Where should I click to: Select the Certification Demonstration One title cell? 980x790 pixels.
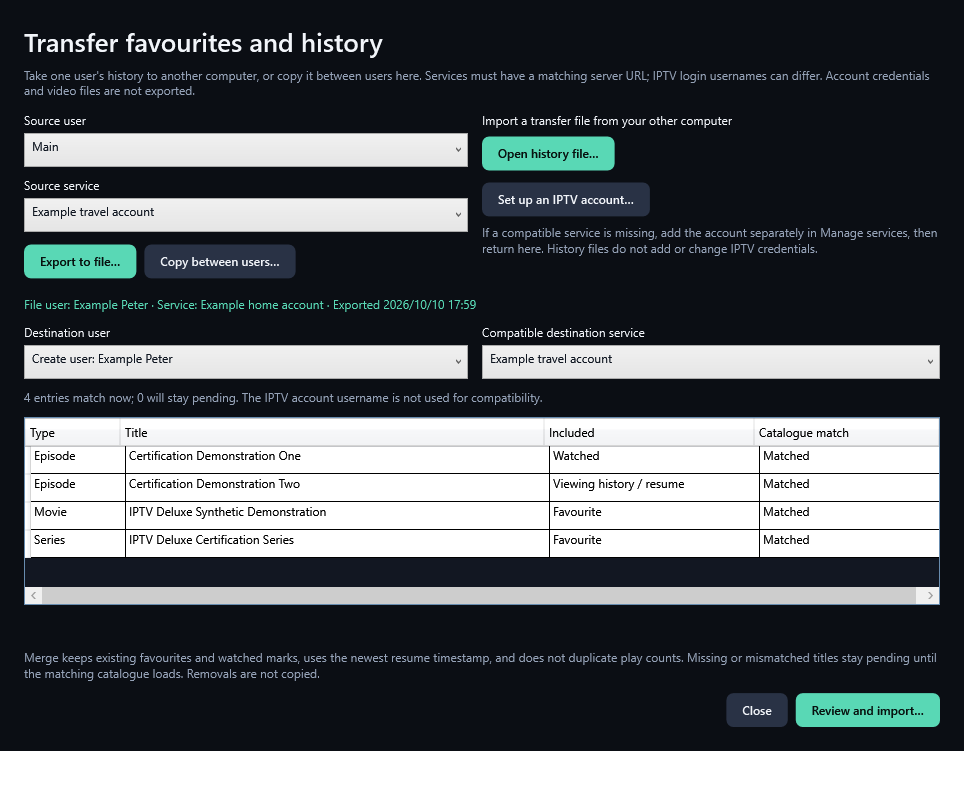point(337,459)
